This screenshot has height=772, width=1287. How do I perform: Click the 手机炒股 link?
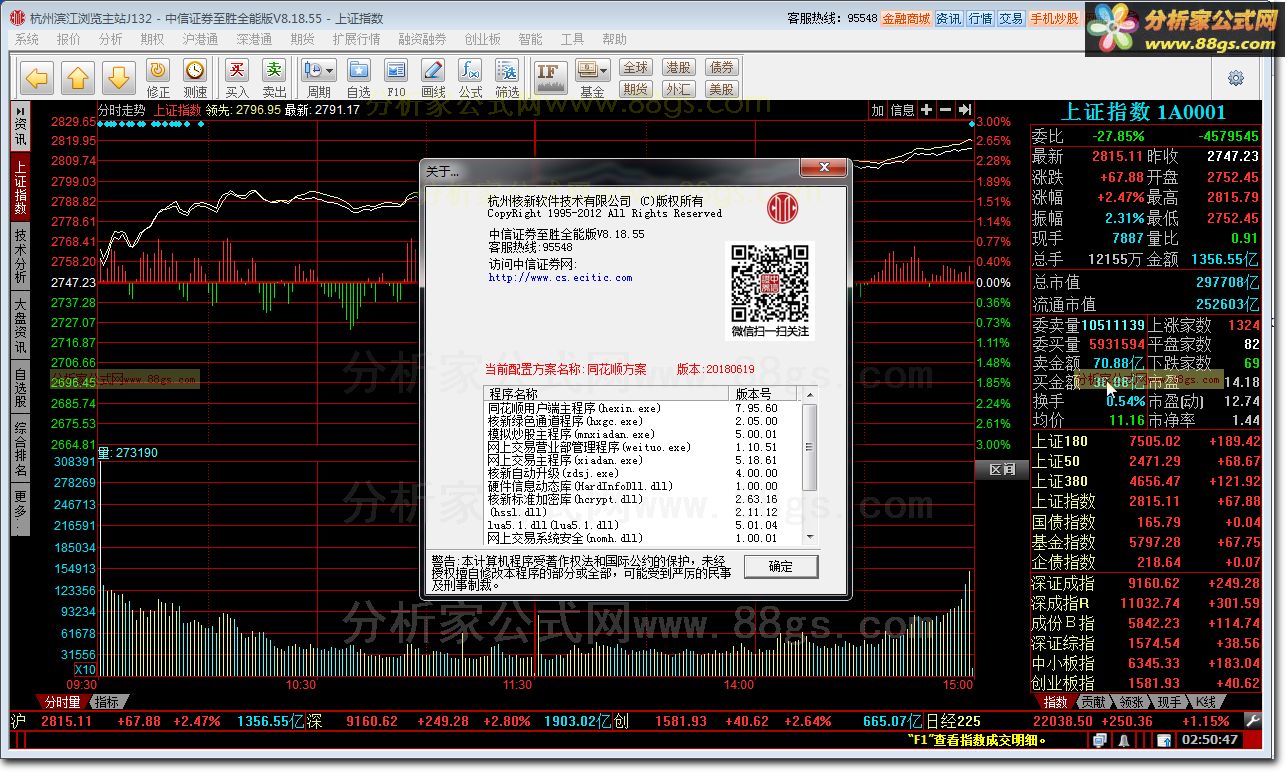[x=1054, y=18]
